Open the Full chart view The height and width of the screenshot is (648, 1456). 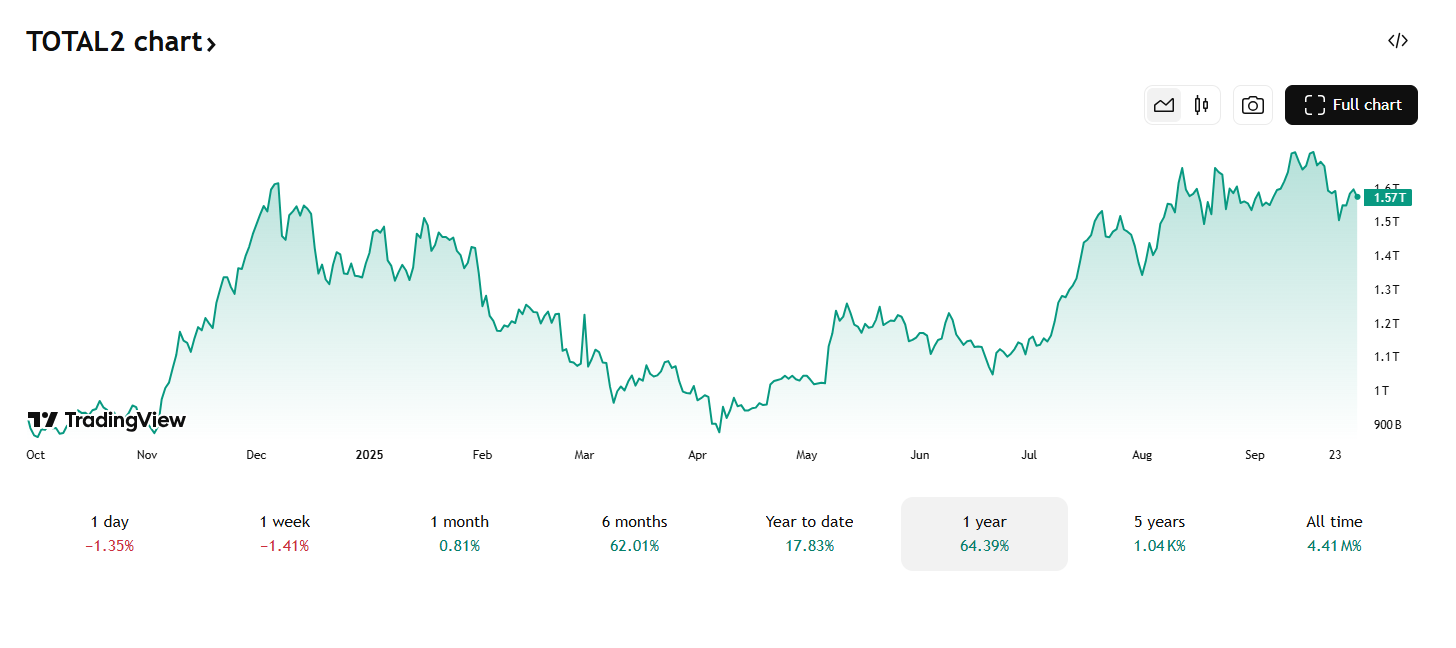pyautogui.click(x=1351, y=105)
